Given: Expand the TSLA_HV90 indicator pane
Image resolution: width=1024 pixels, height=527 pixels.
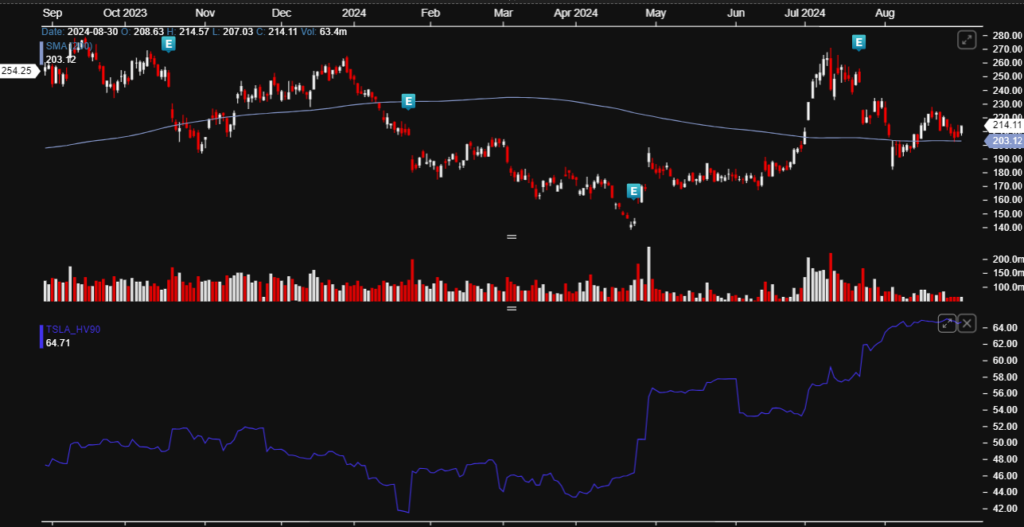Looking at the screenshot, I should click(947, 323).
